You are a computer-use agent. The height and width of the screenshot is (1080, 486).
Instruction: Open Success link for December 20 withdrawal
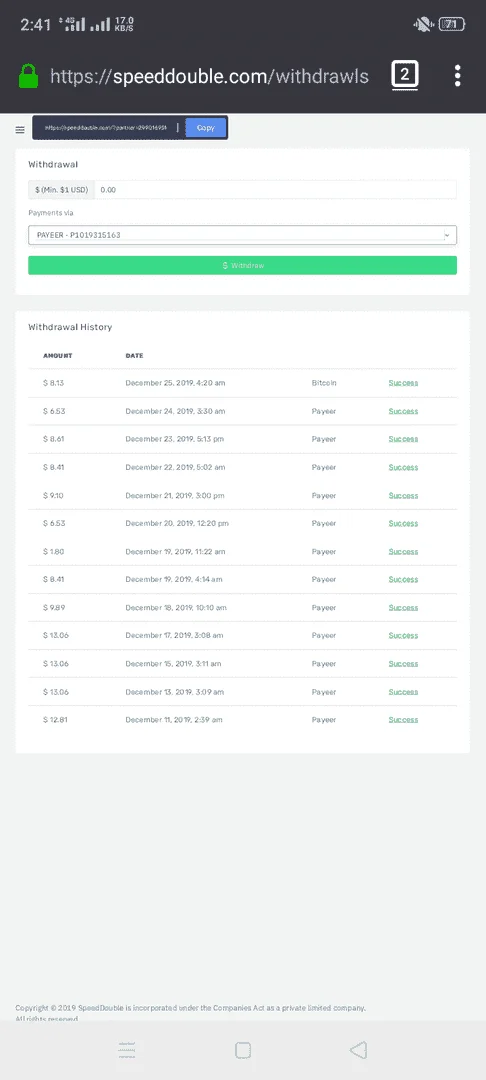pyautogui.click(x=403, y=523)
